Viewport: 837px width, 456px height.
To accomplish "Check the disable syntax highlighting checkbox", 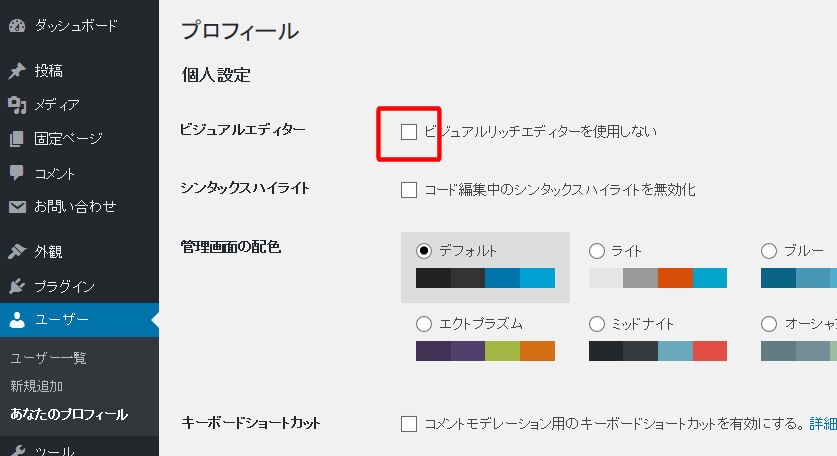I will [408, 190].
